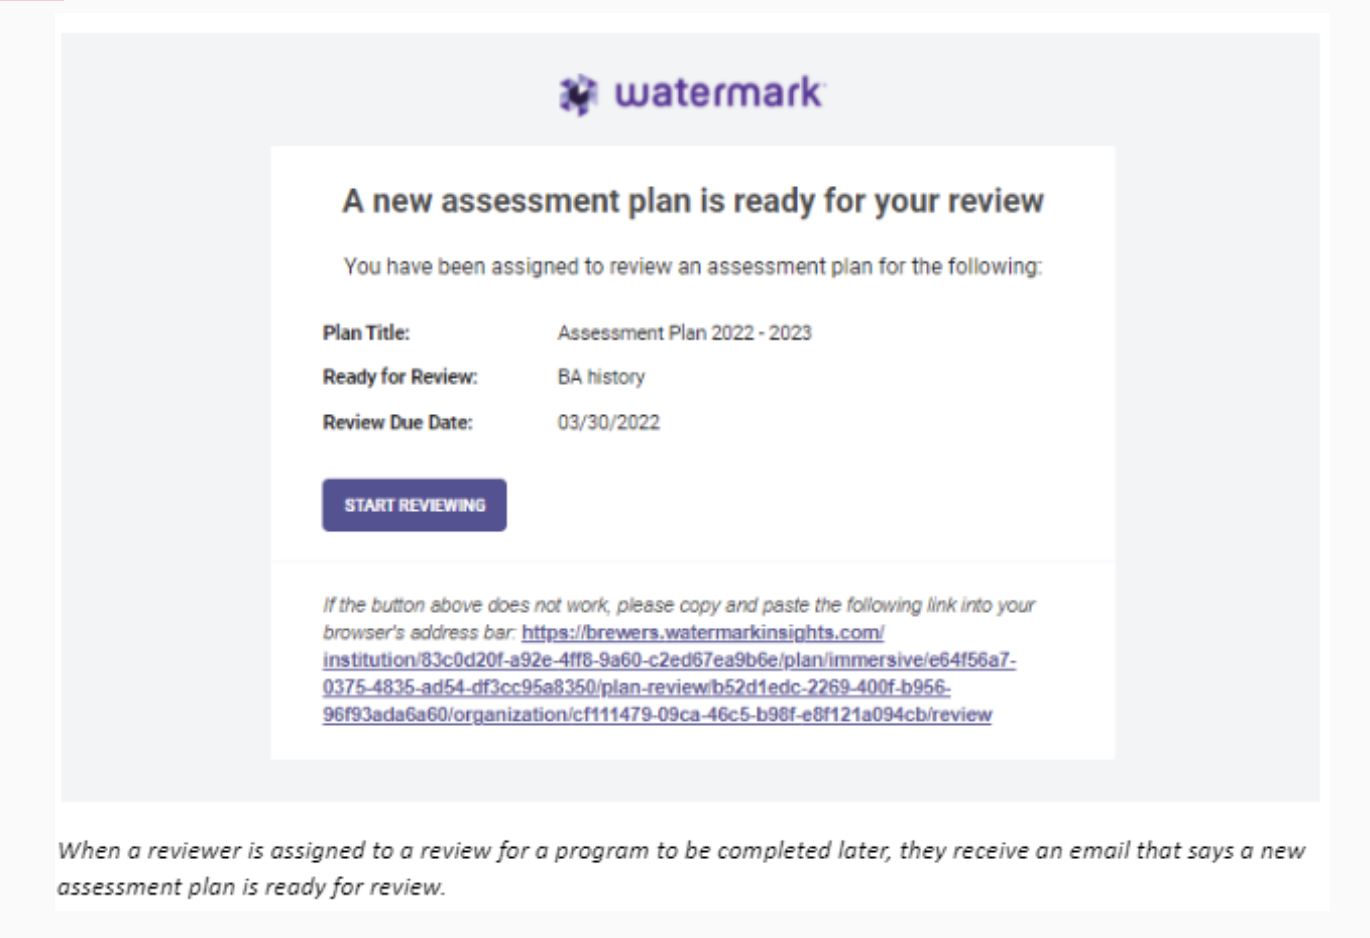Viewport: 1370px width, 938px height.
Task: Click the link line starting with institution/83c0d20f
Action: pos(669,660)
